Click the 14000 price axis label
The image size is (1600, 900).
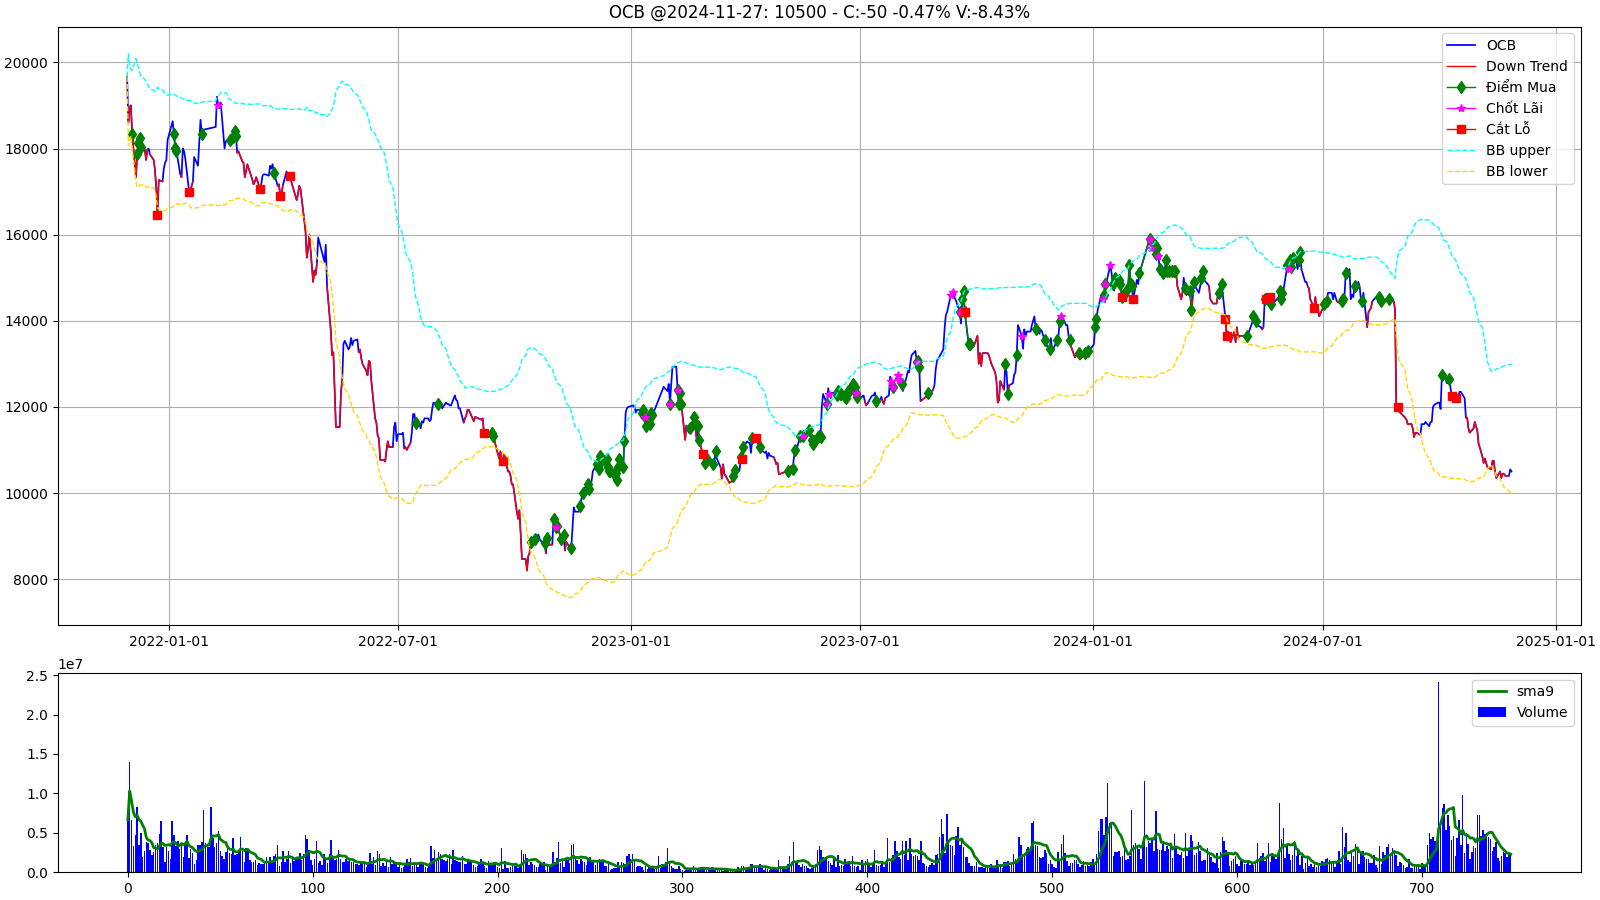tap(26, 321)
